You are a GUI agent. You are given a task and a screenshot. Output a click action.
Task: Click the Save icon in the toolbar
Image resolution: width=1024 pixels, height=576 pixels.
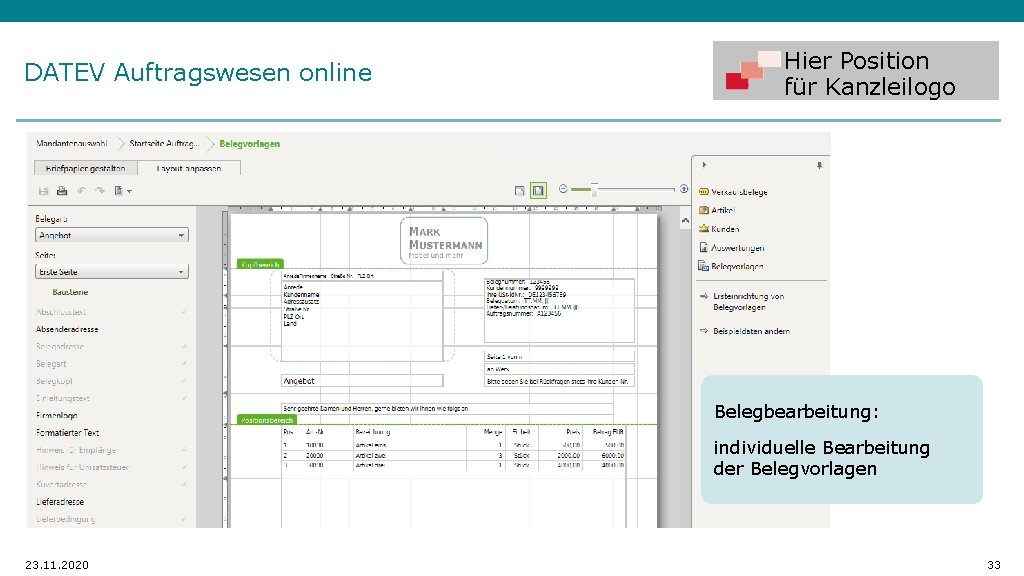click(44, 190)
